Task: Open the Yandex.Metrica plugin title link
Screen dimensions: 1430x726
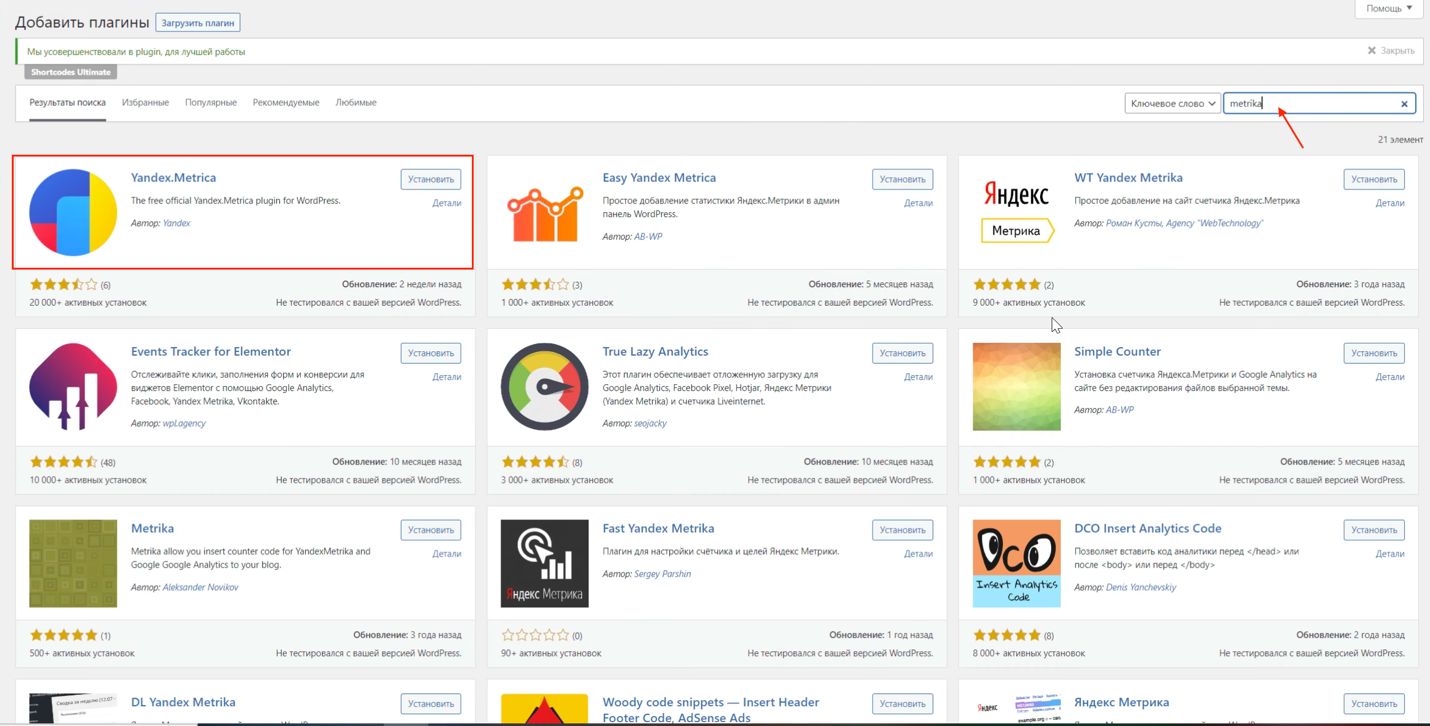Action: coord(173,178)
